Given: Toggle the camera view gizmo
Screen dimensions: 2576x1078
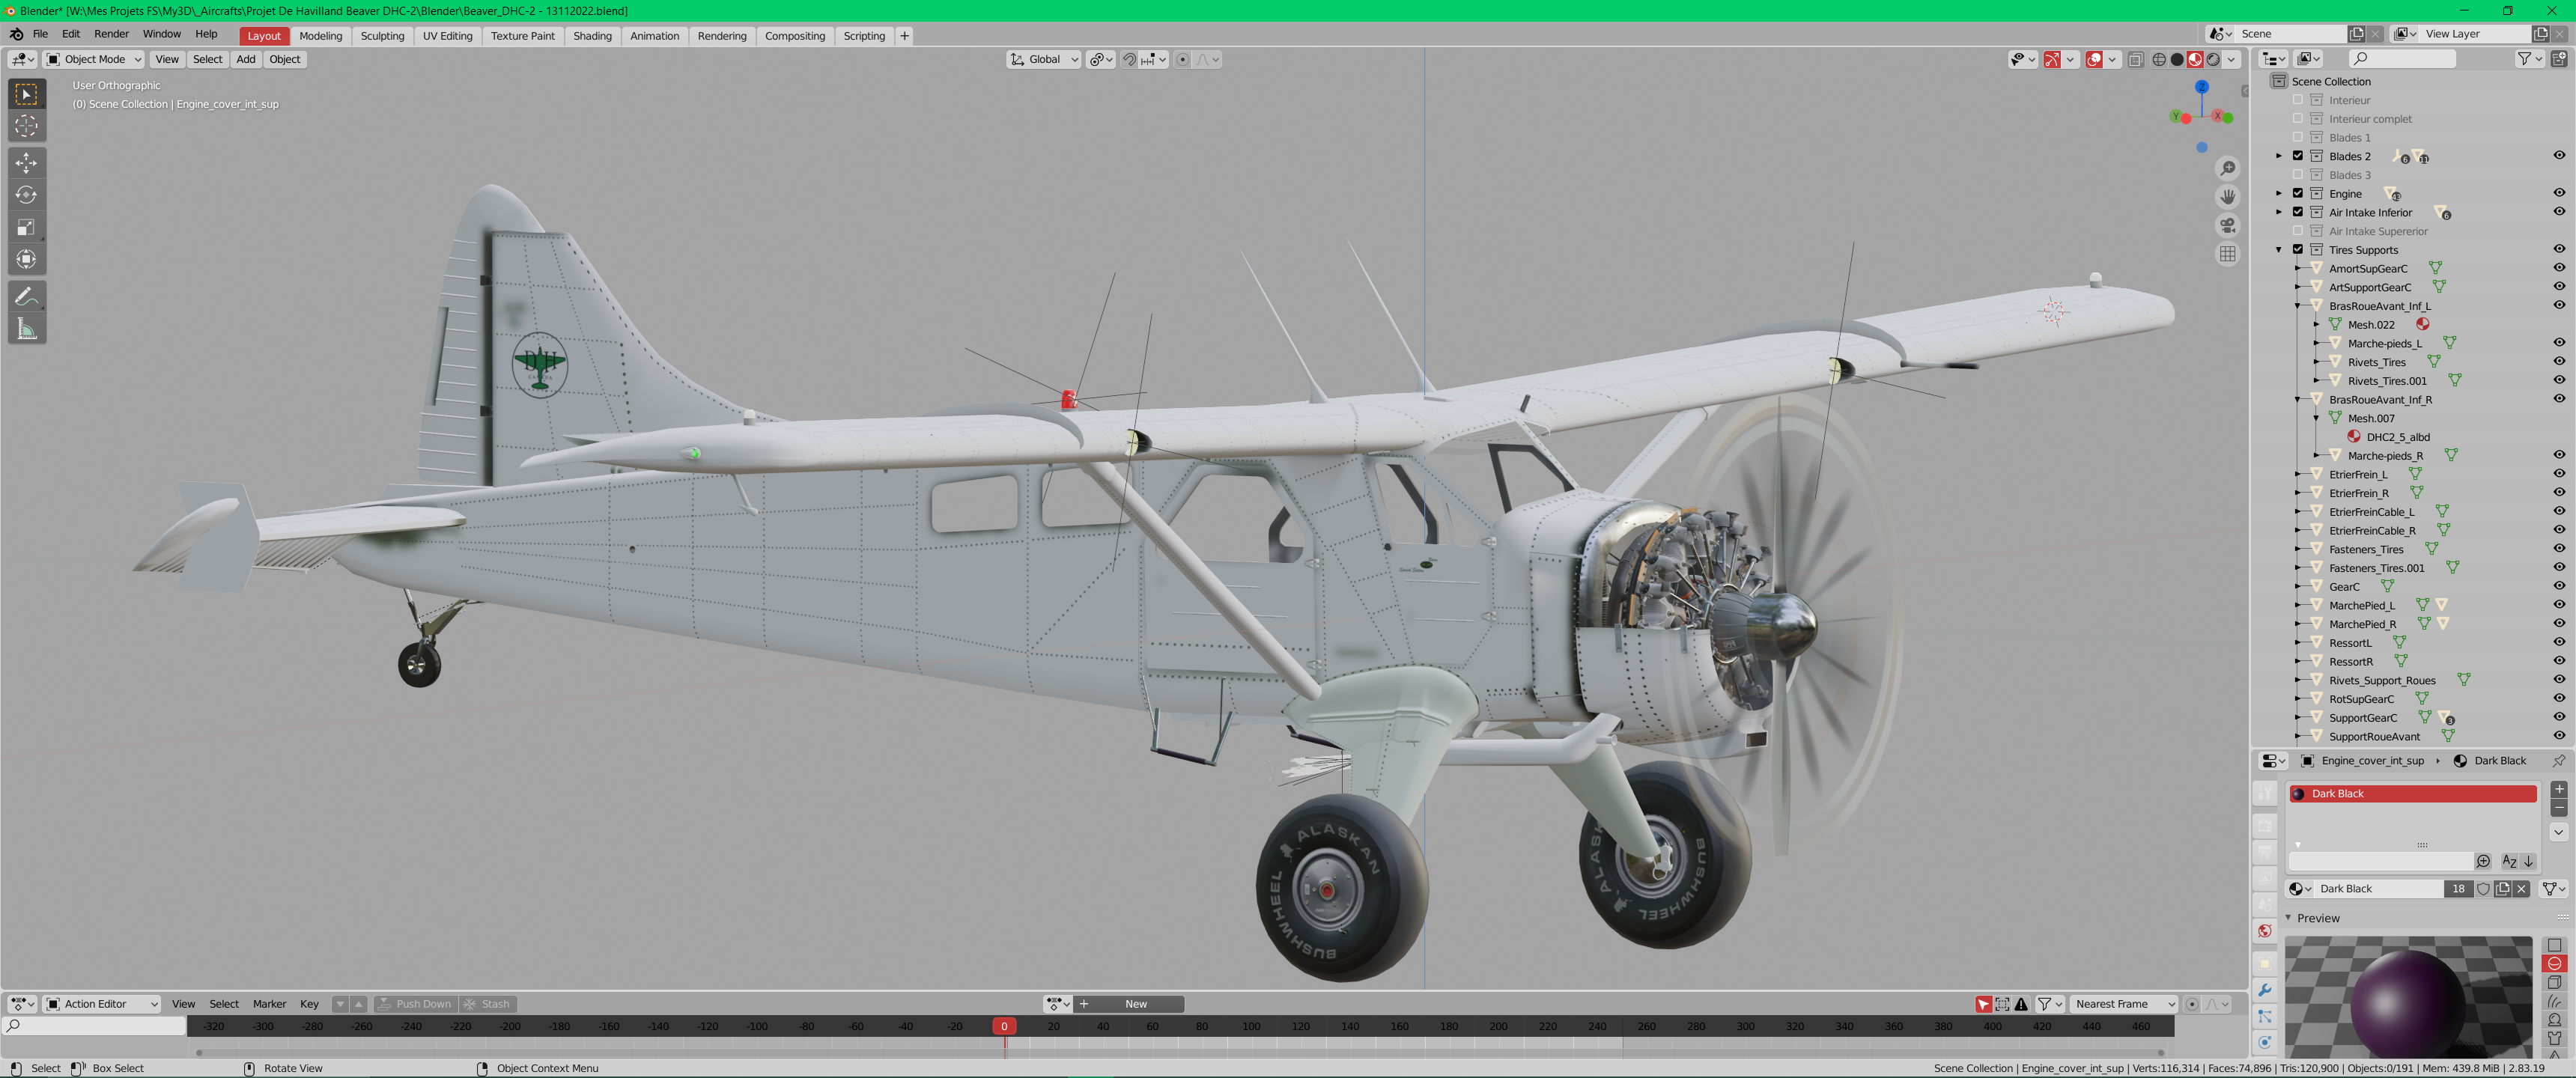Looking at the screenshot, I should (x=2227, y=225).
